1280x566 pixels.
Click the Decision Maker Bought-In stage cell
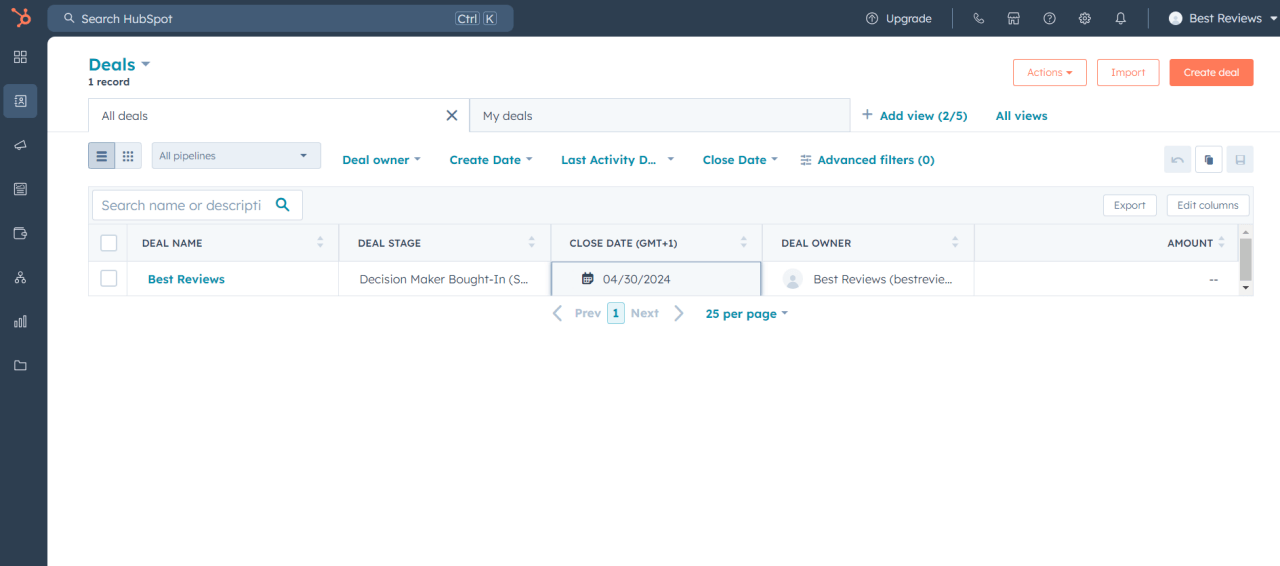pyautogui.click(x=445, y=279)
